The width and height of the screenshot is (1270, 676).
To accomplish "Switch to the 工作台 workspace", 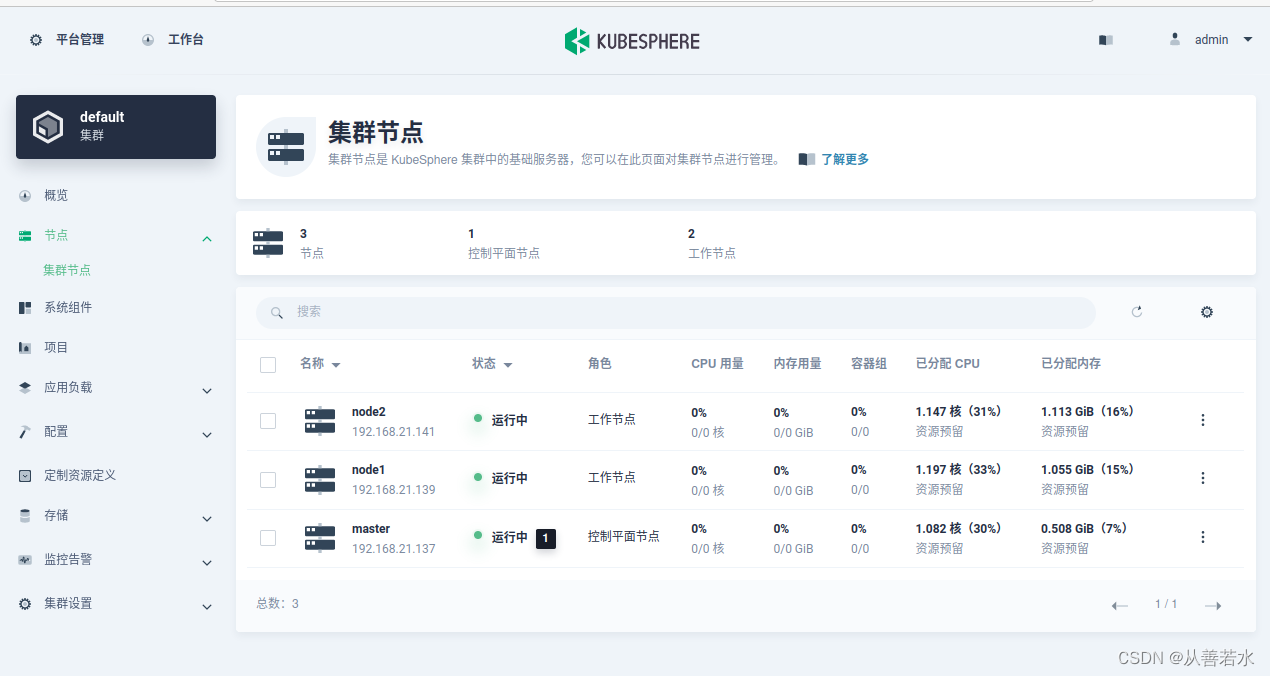I will click(x=184, y=39).
